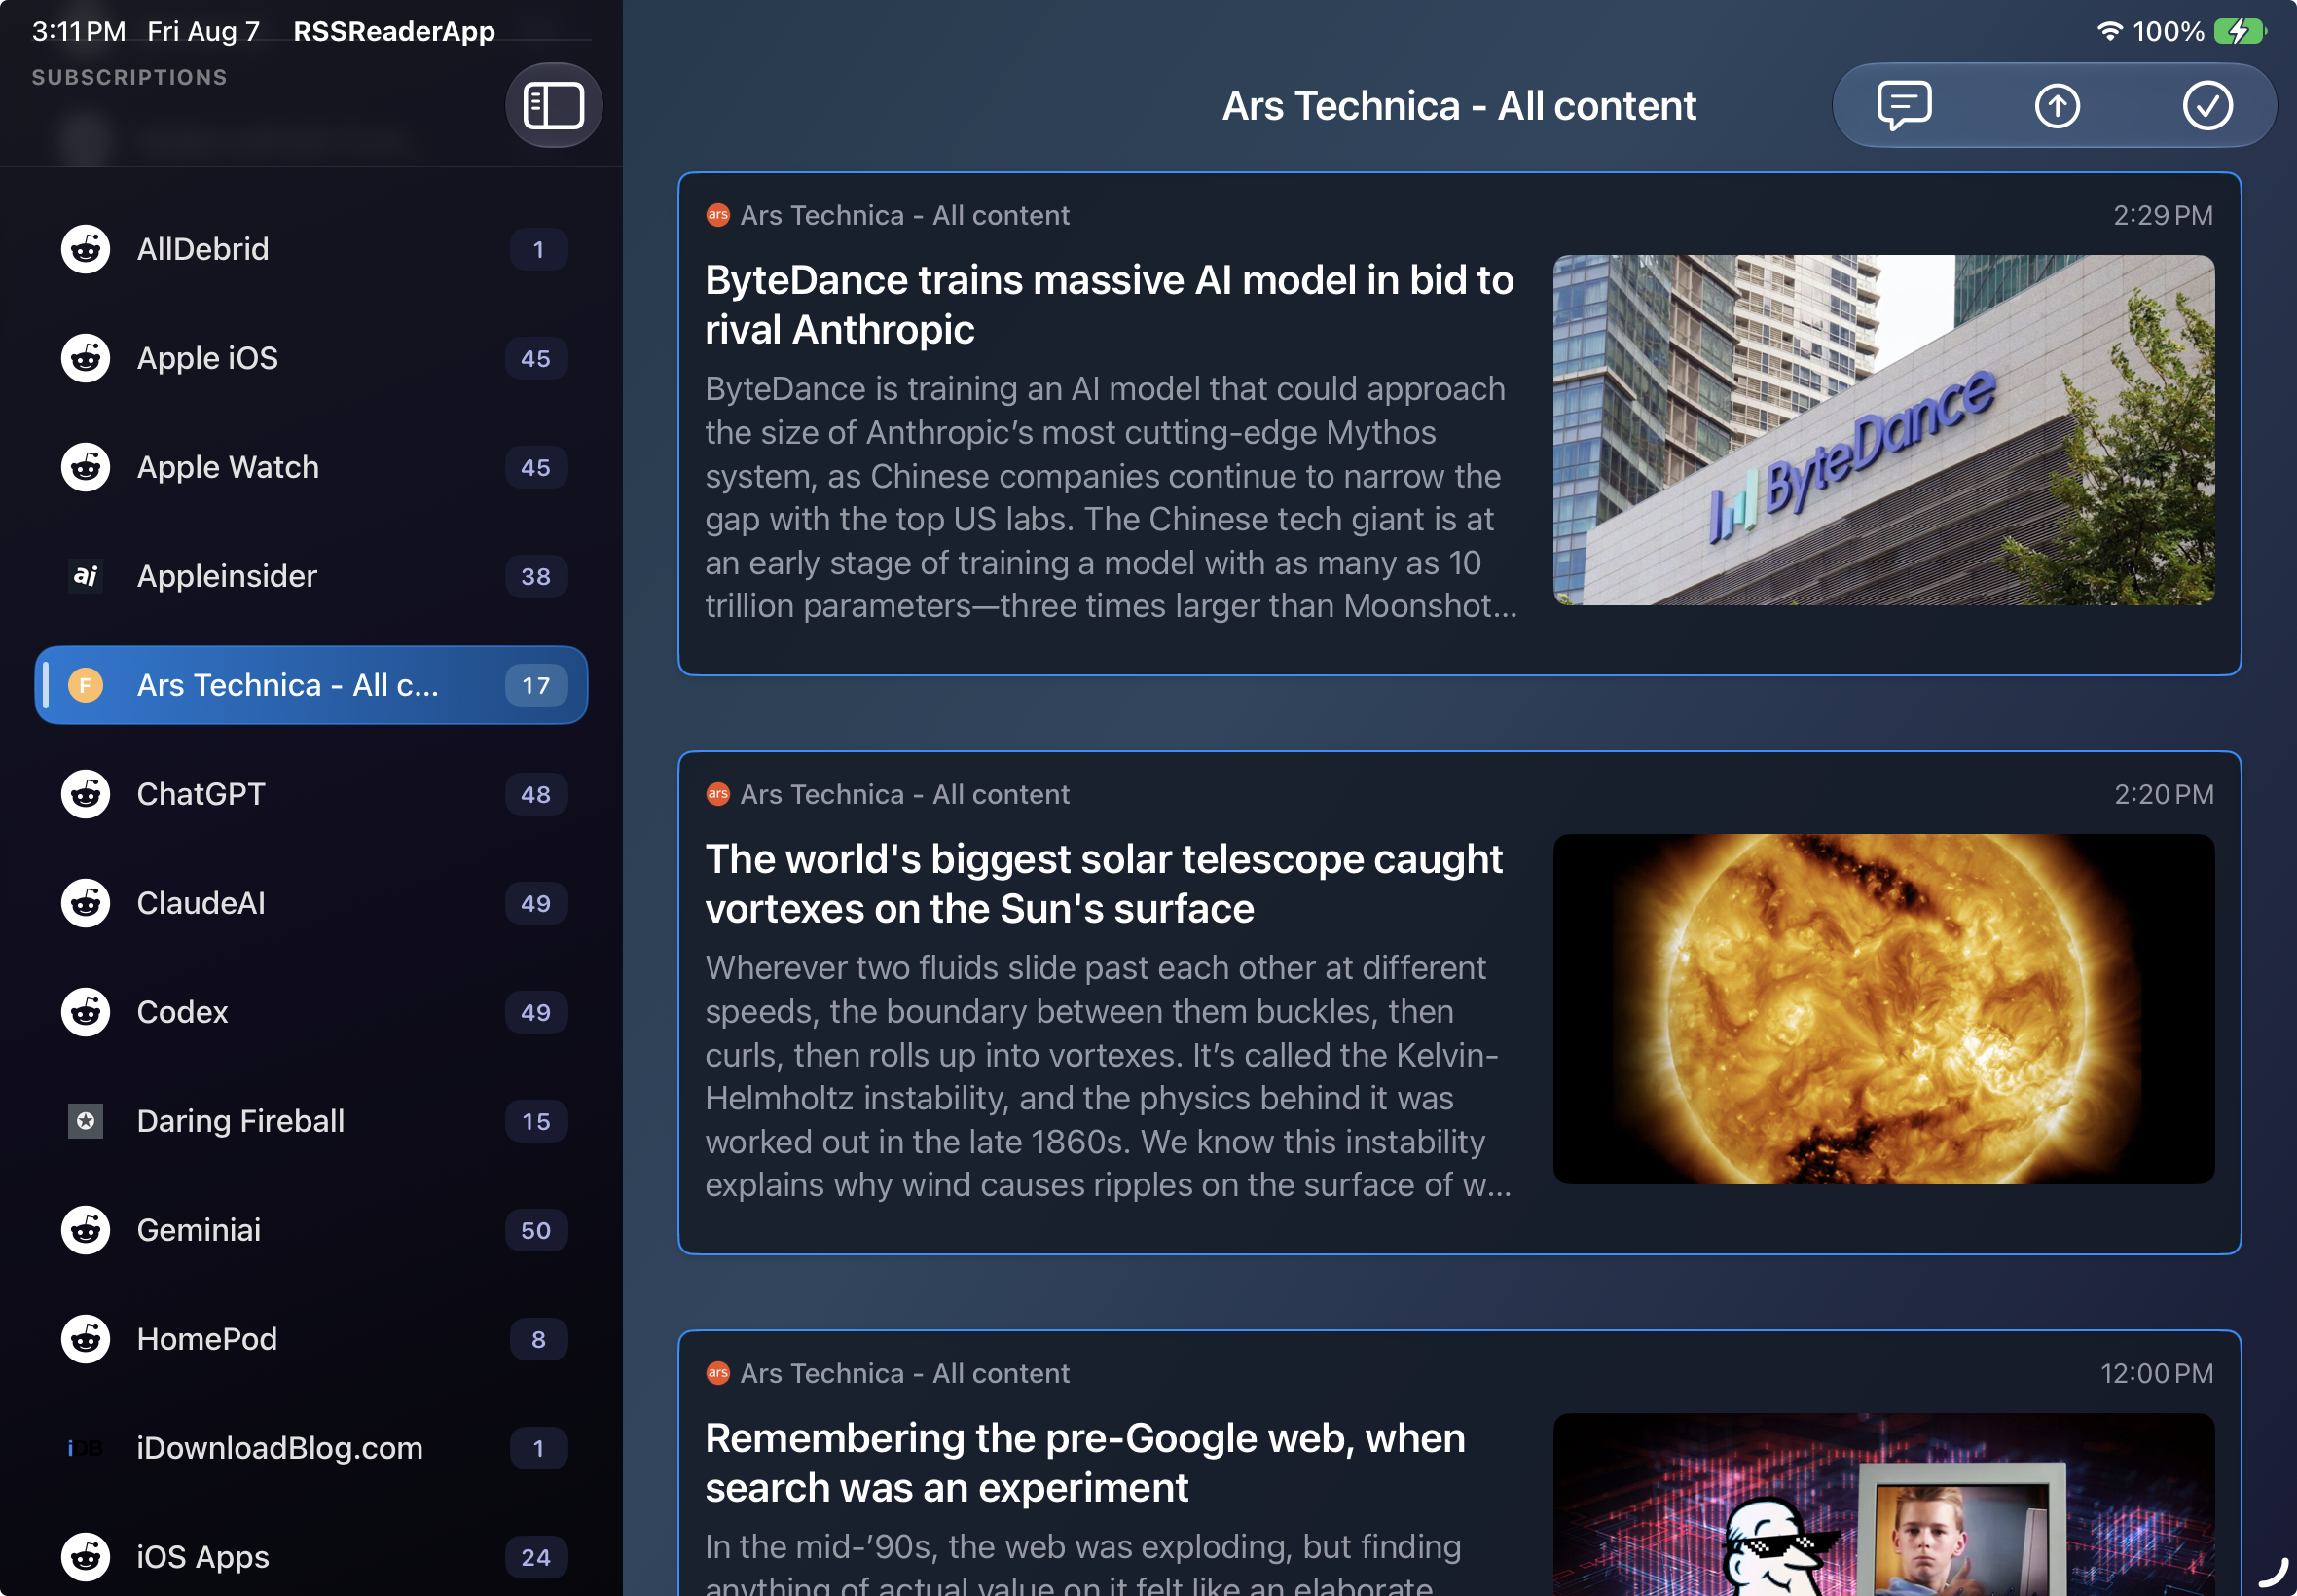Viewport: 2297px width, 1596px height.
Task: Click the Daring Fireball star icon
Action: [x=86, y=1121]
